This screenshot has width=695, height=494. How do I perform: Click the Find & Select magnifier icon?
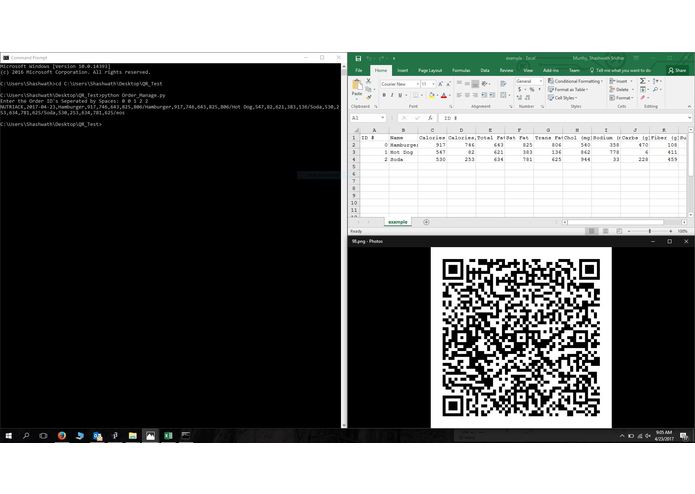pos(656,89)
